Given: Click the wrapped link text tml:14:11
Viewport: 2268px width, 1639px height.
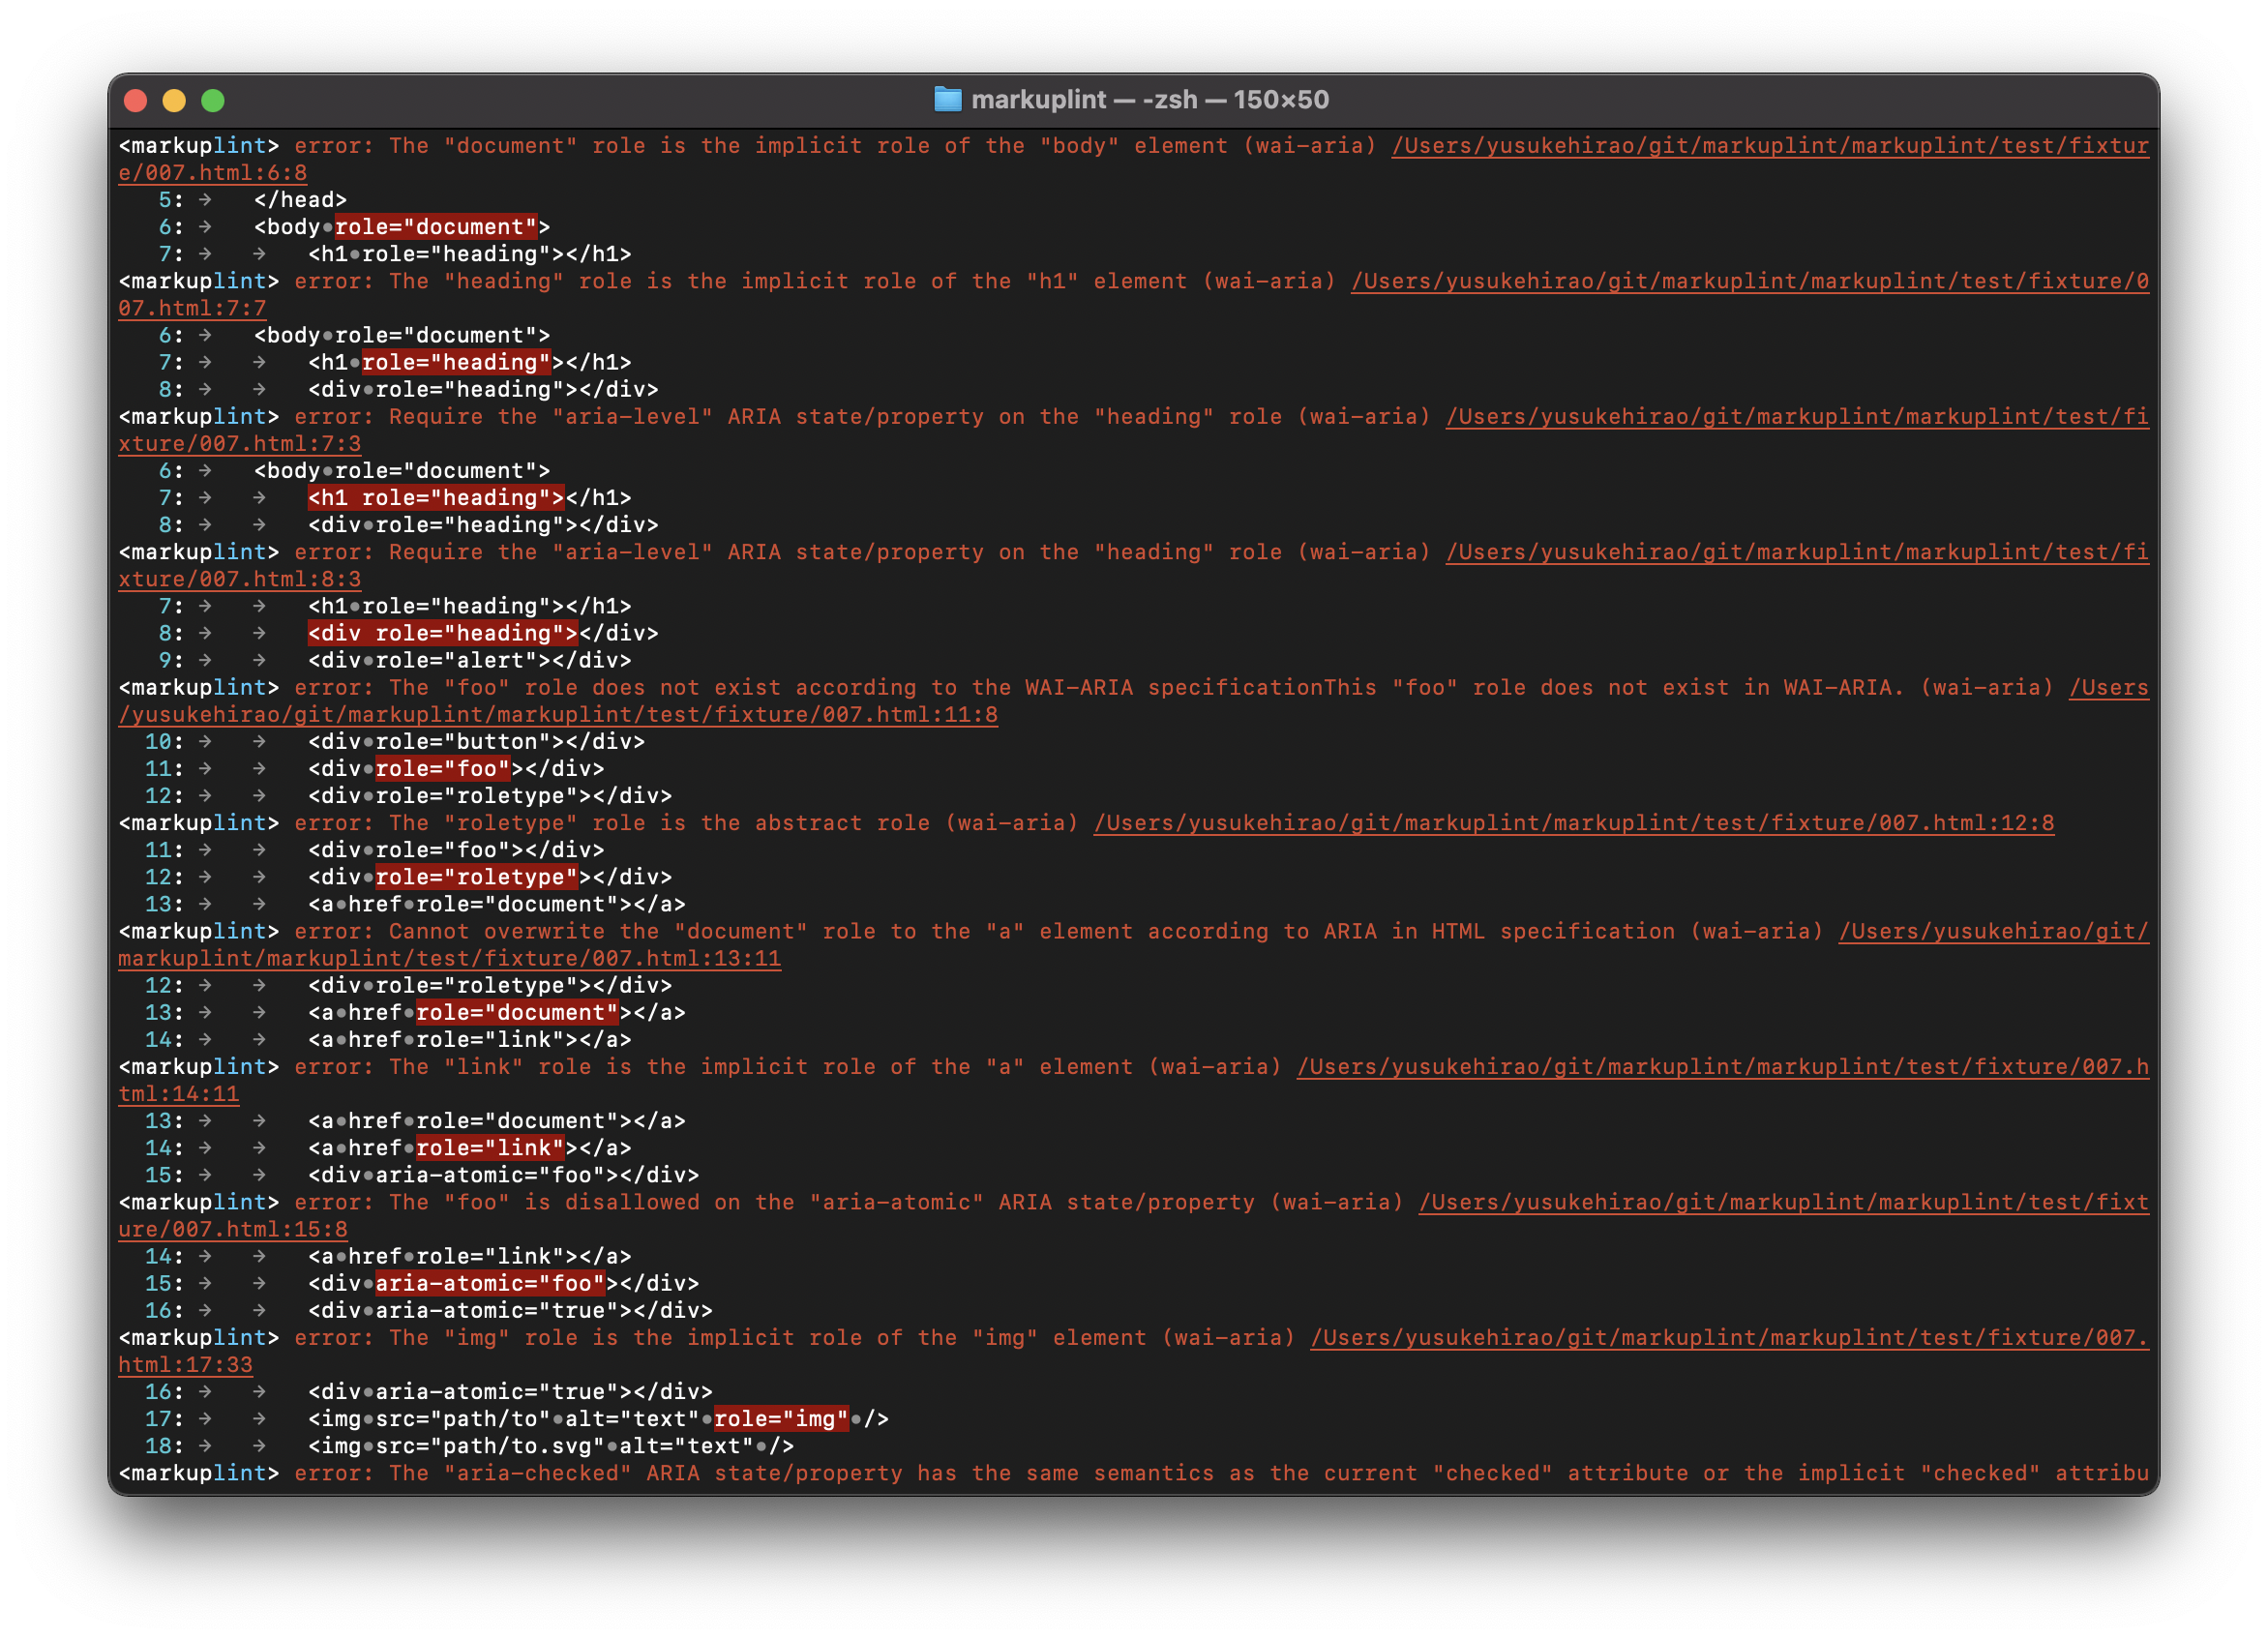Looking at the screenshot, I should pyautogui.click(x=178, y=1094).
